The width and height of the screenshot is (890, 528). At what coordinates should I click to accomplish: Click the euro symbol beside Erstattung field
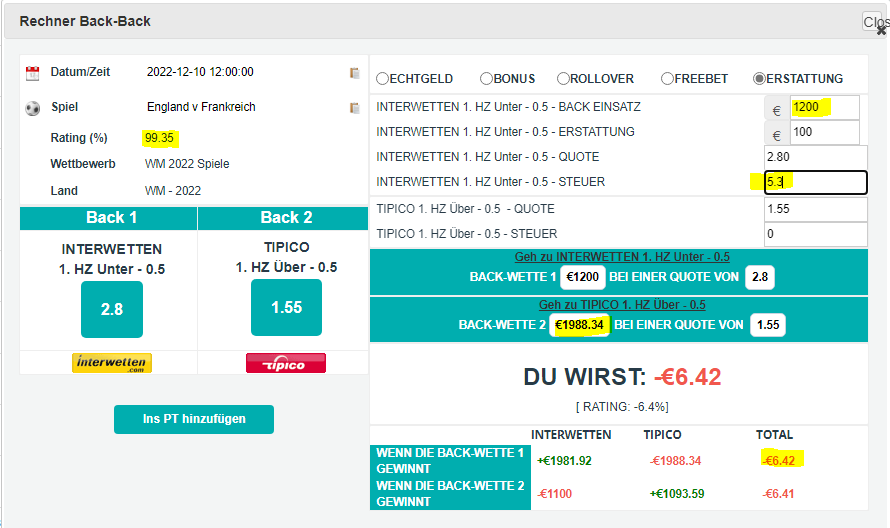(776, 135)
